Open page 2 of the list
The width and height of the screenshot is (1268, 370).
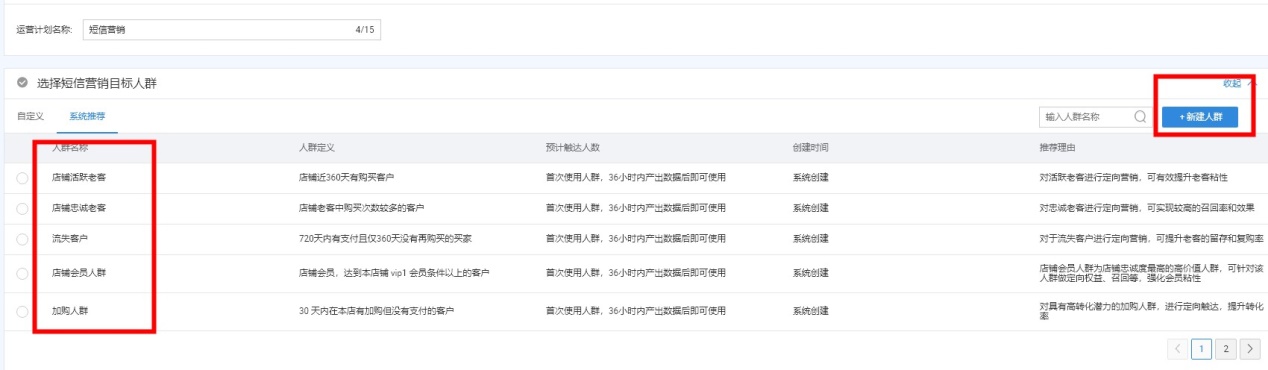tap(1227, 348)
